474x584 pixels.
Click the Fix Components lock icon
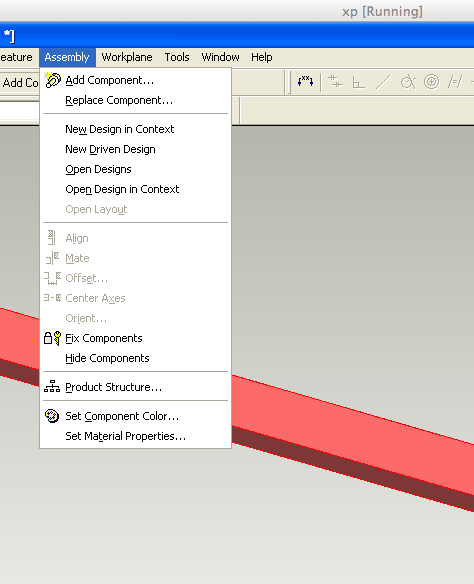coord(52,338)
